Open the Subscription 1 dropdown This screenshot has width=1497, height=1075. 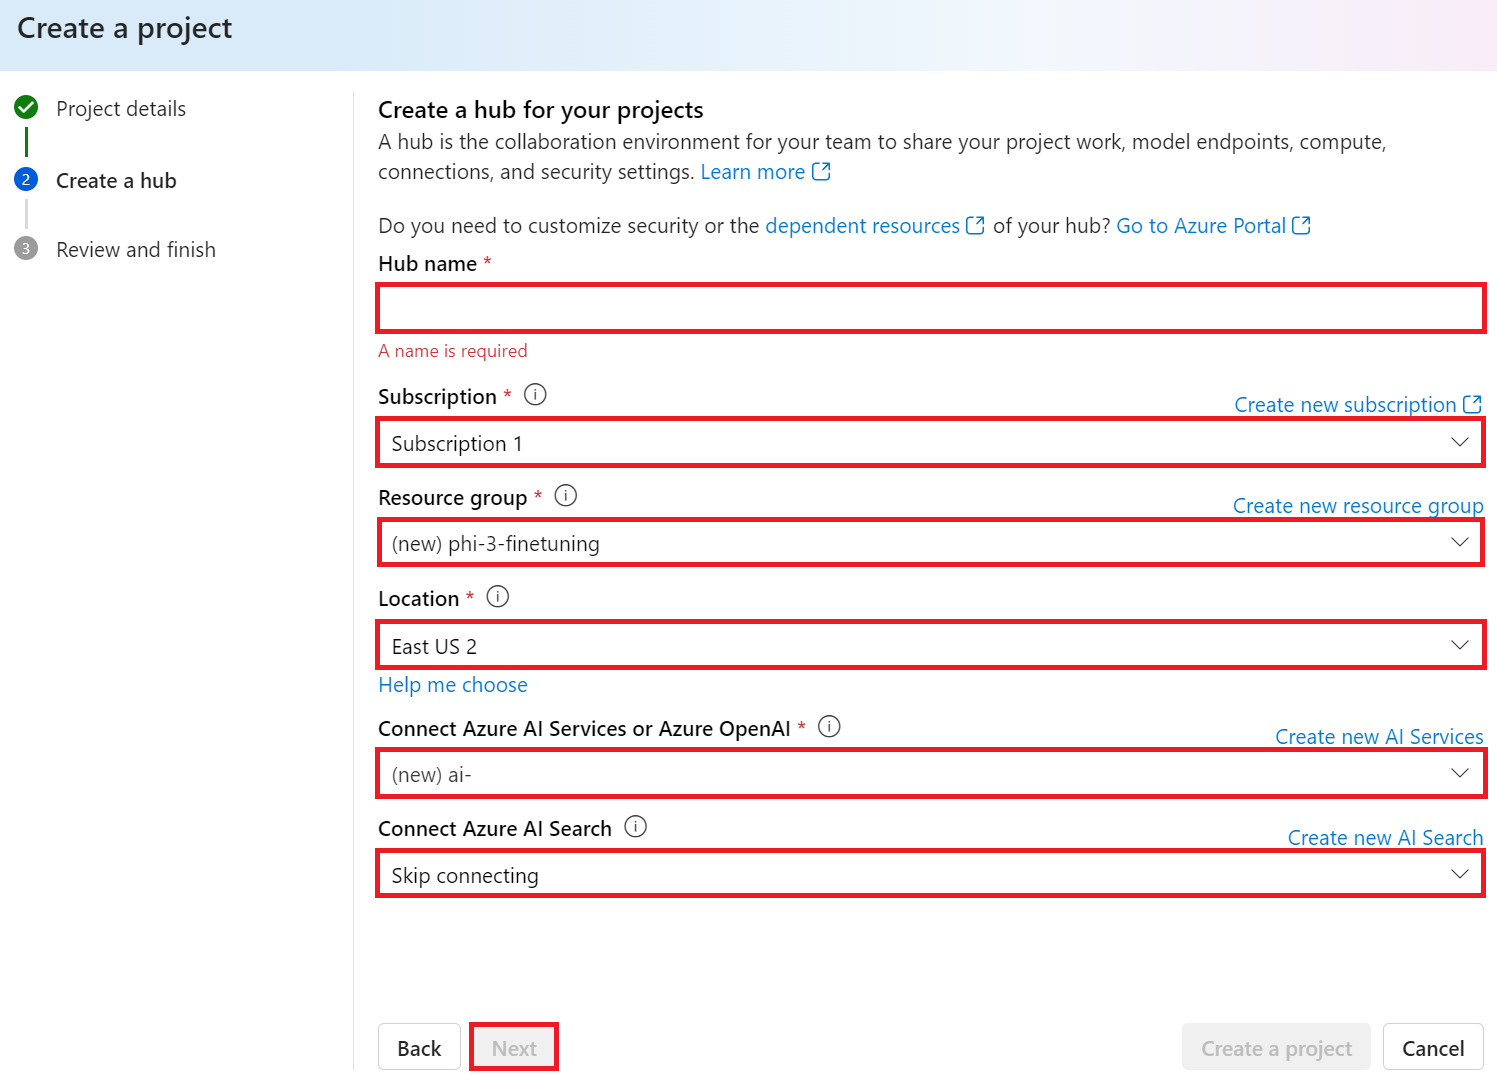931,443
